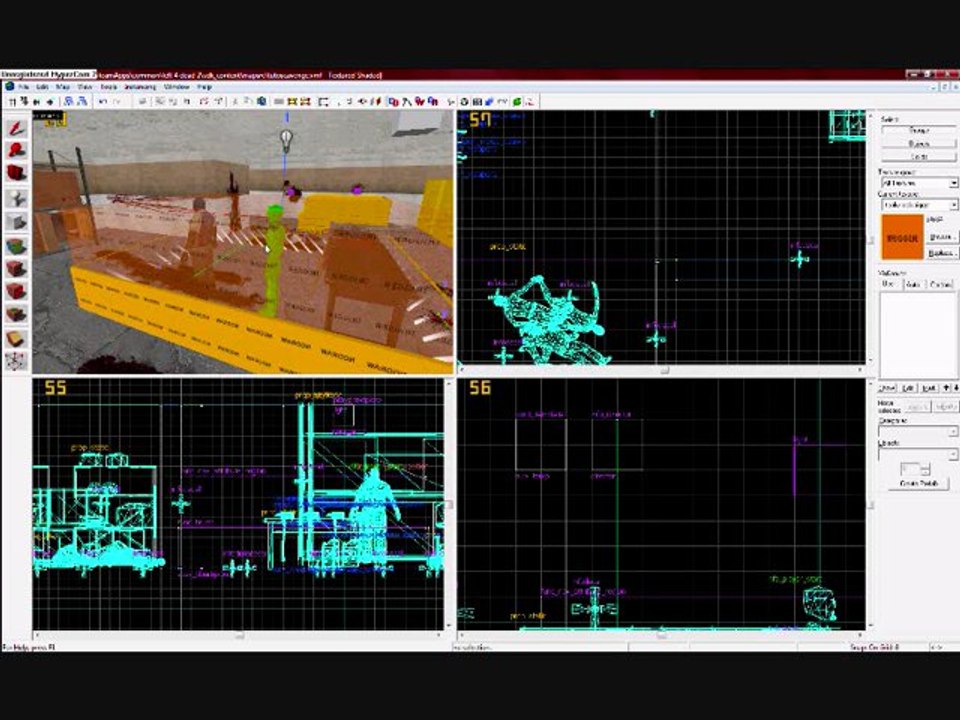Click the Edit Cordon Bounds yellow icon

(305, 102)
